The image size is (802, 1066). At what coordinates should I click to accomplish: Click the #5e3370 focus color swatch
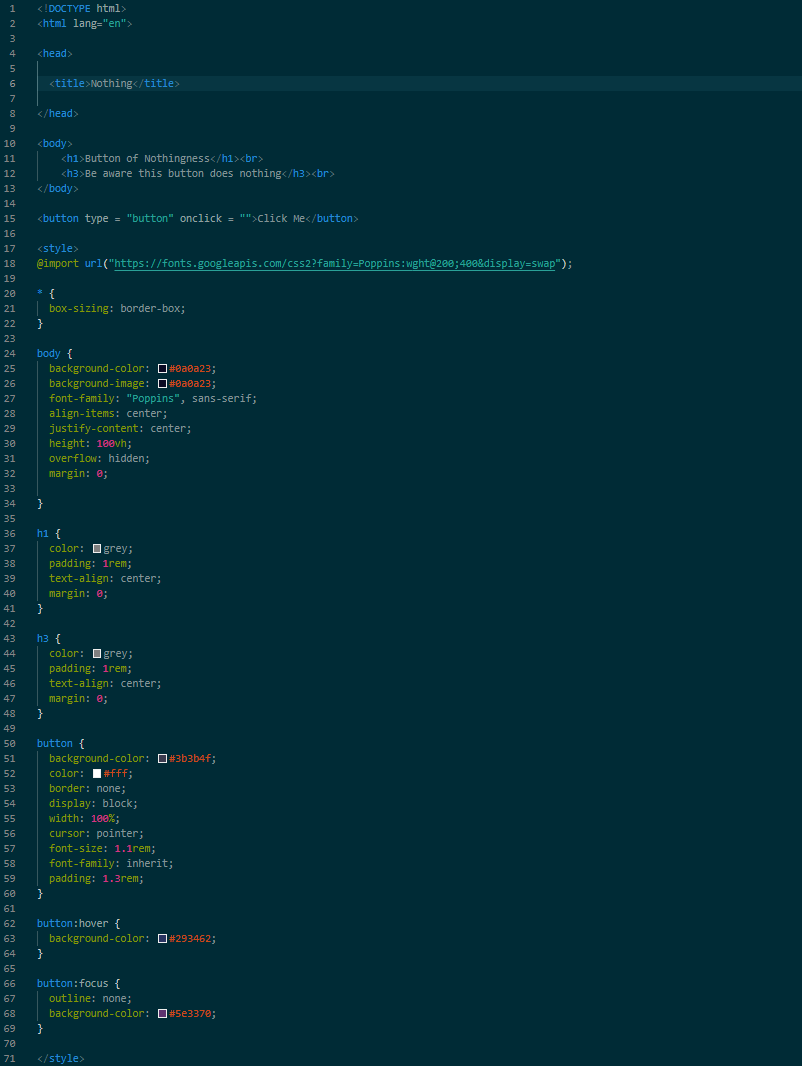click(x=164, y=1013)
